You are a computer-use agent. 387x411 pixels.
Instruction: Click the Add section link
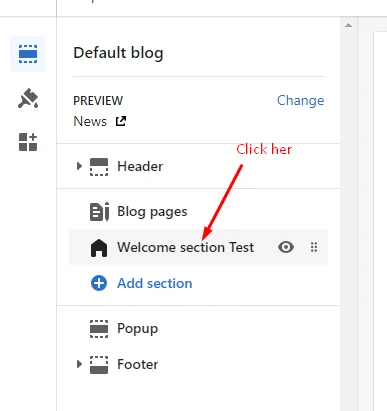click(x=155, y=283)
